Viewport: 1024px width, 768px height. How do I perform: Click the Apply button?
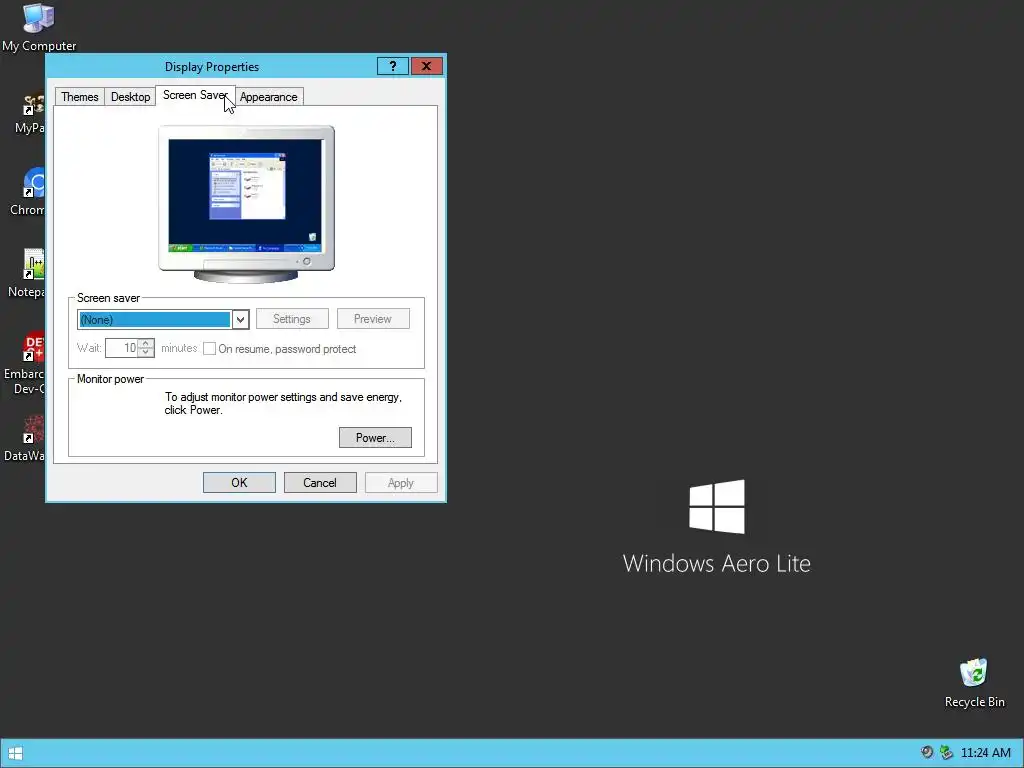coord(401,483)
